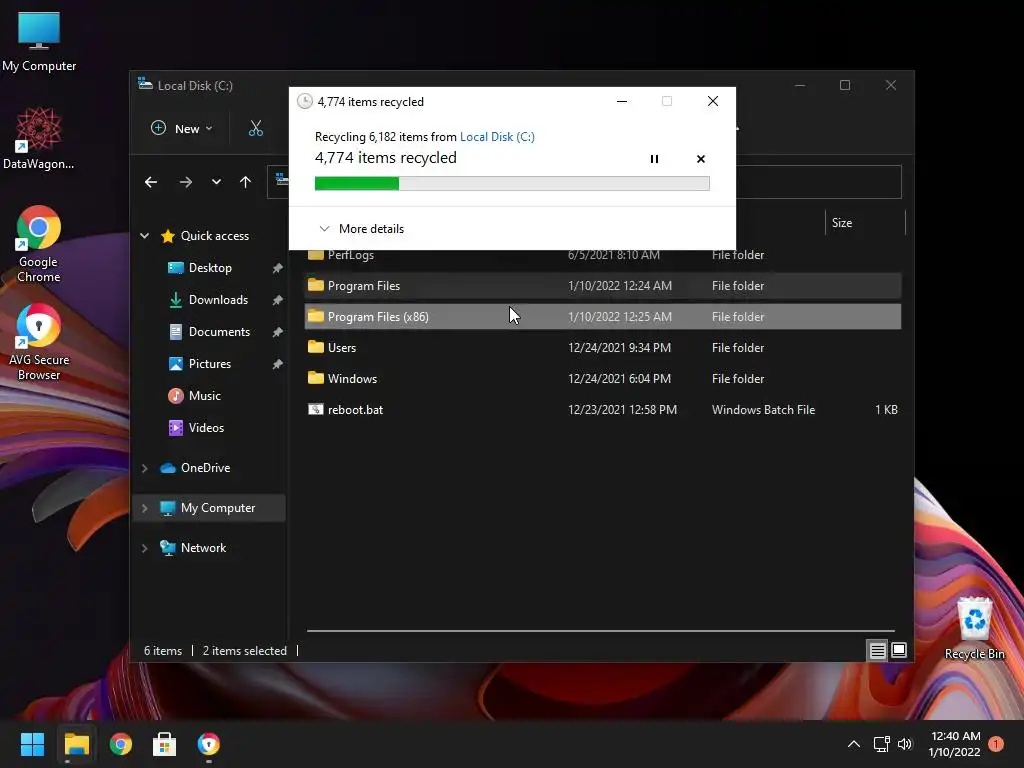
Task: Open My Computer desktop icon
Action: 39,42
